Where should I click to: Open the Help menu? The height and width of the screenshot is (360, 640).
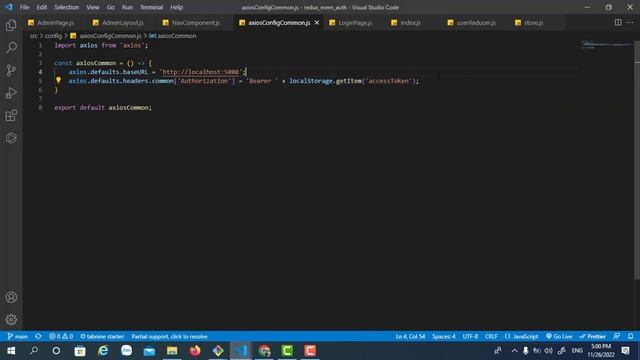point(176,7)
